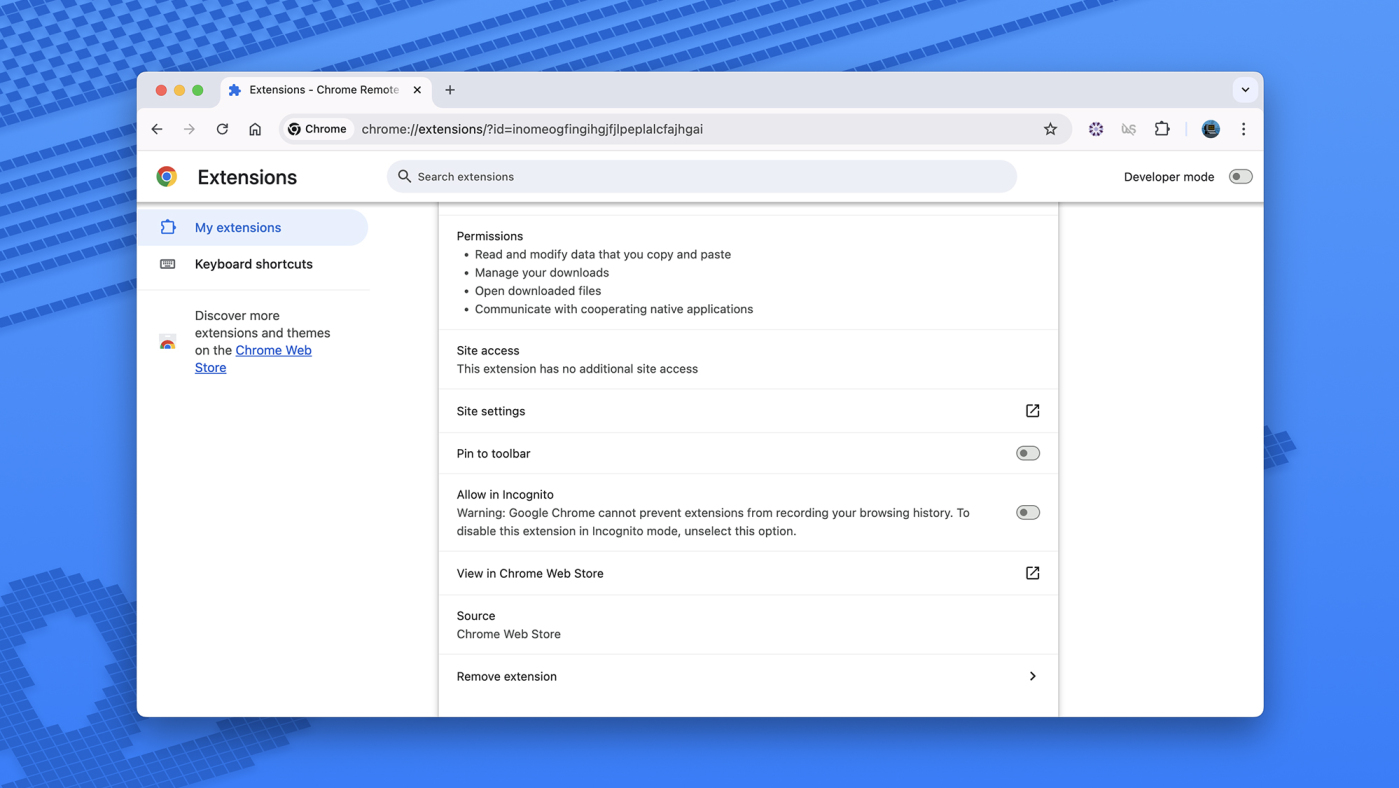
Task: Select My extensions in the sidebar
Action: click(238, 228)
